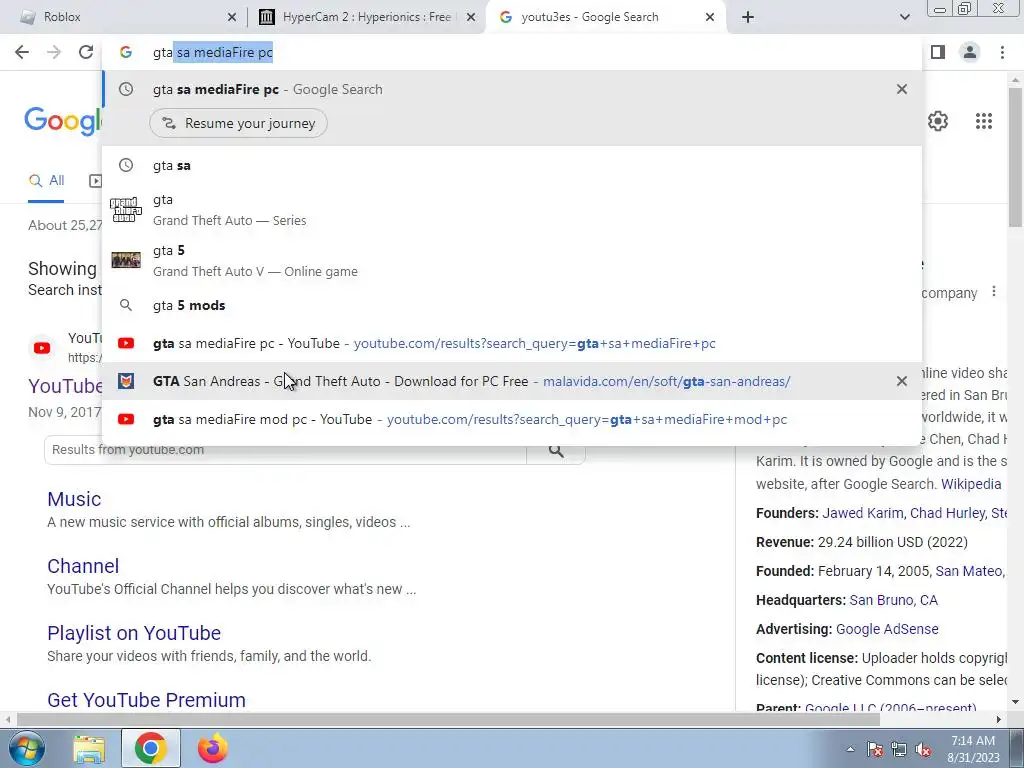Click Resume your journey chip
Image resolution: width=1024 pixels, height=768 pixels.
coord(238,123)
